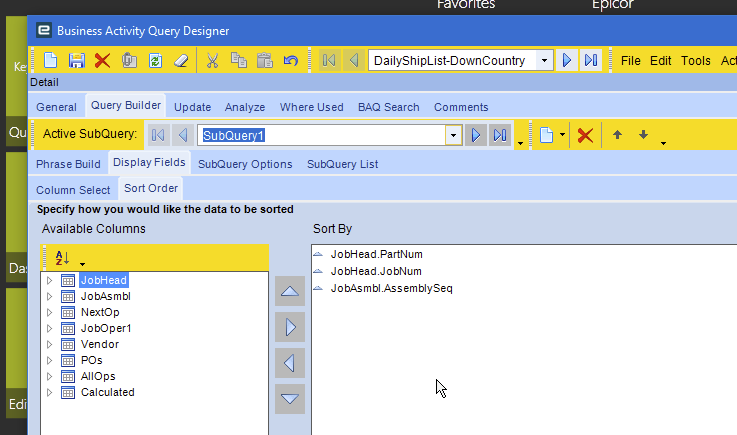Remove column from Sort By list

click(x=290, y=363)
